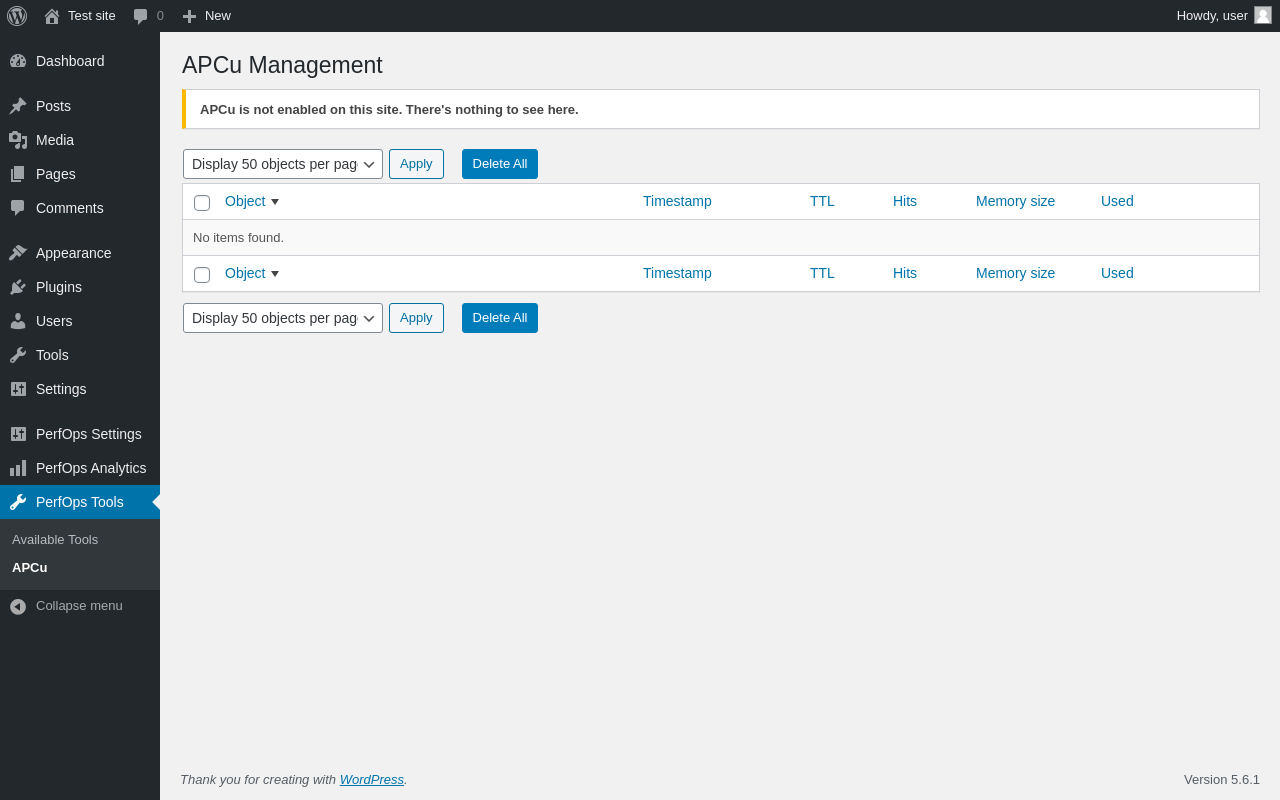
Task: Click the Media icon in sidebar
Action: (x=18, y=140)
